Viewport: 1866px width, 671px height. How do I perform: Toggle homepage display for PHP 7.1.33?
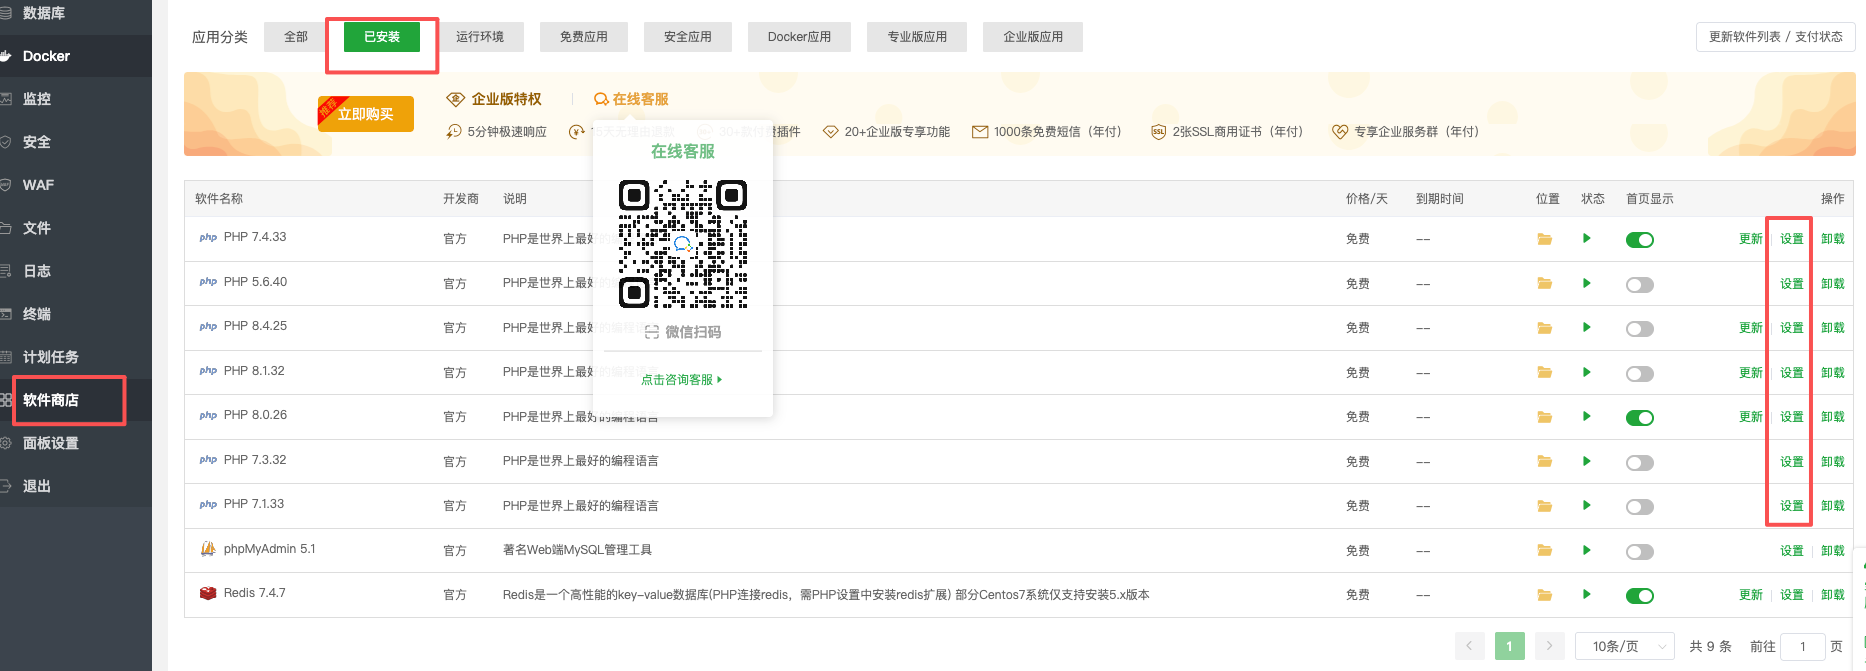1640,507
